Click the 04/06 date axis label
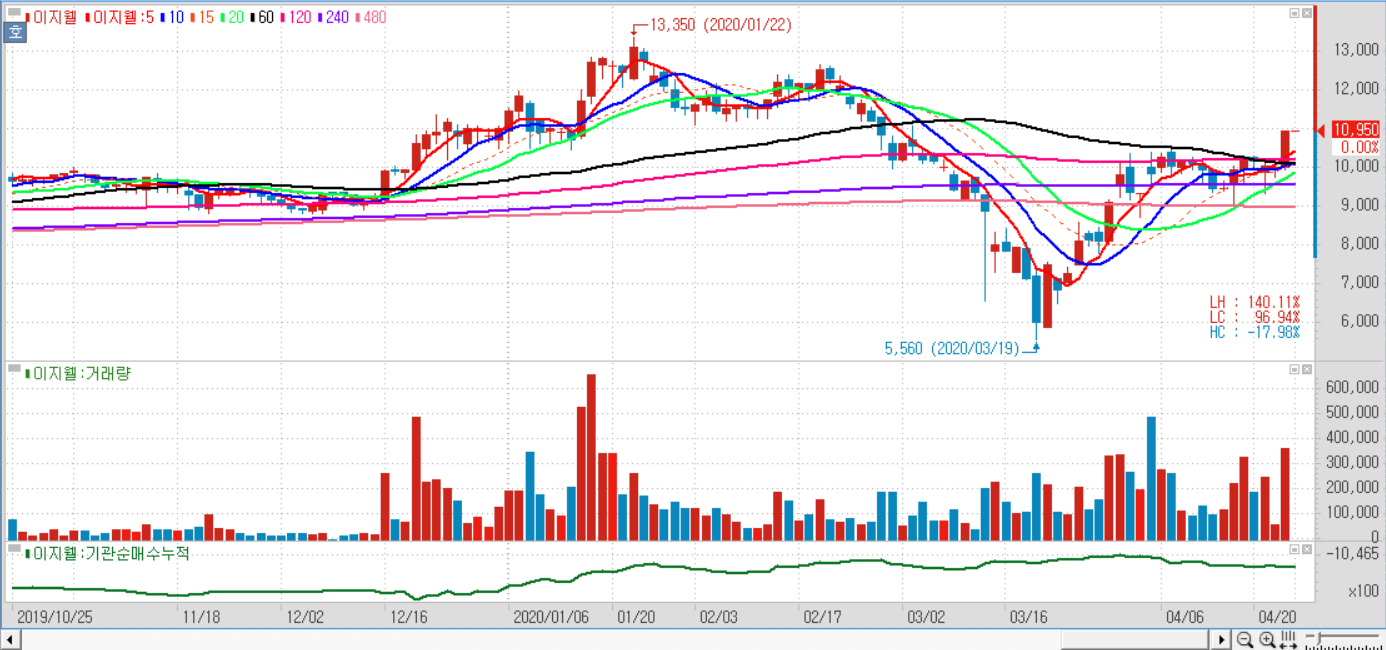This screenshot has height=650, width=1386. (x=1184, y=616)
